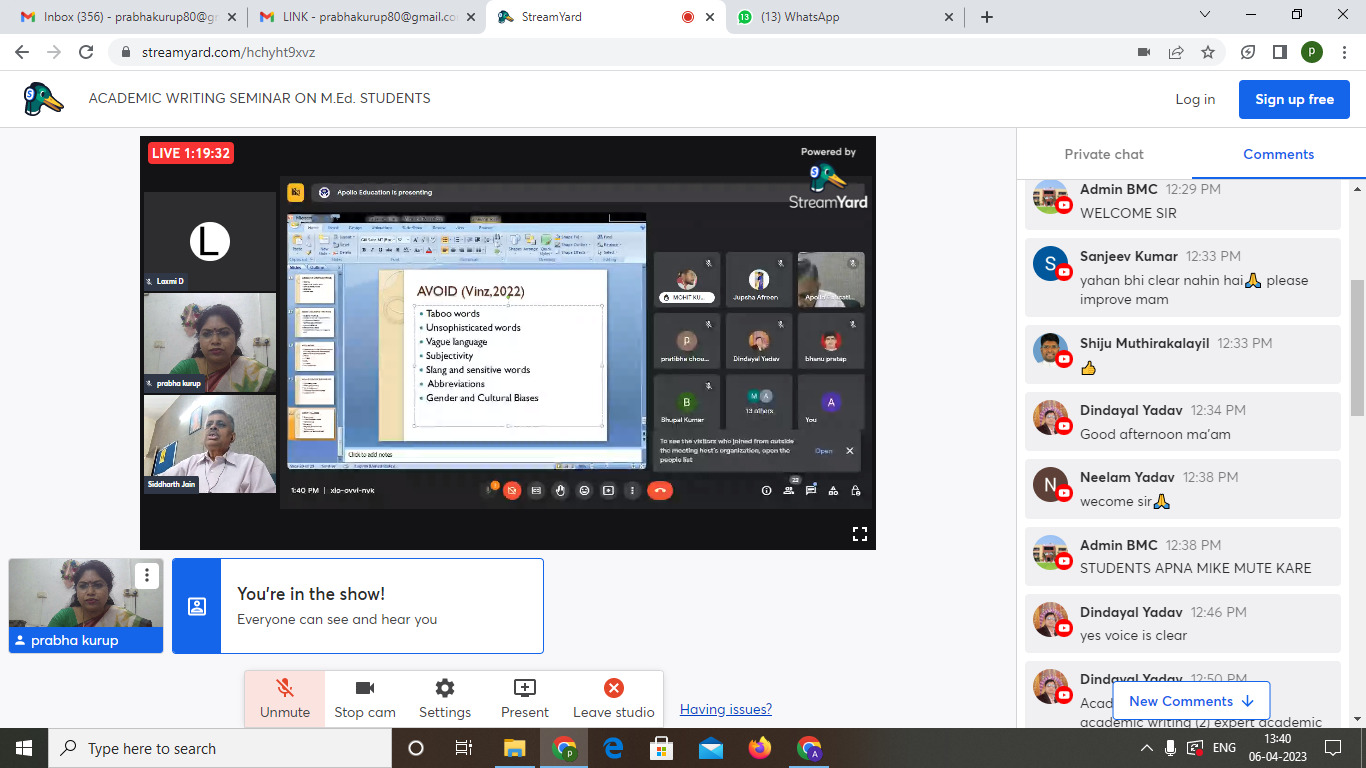The image size is (1366, 768).
Task: Open File Explorer from taskbar
Action: coord(514,748)
